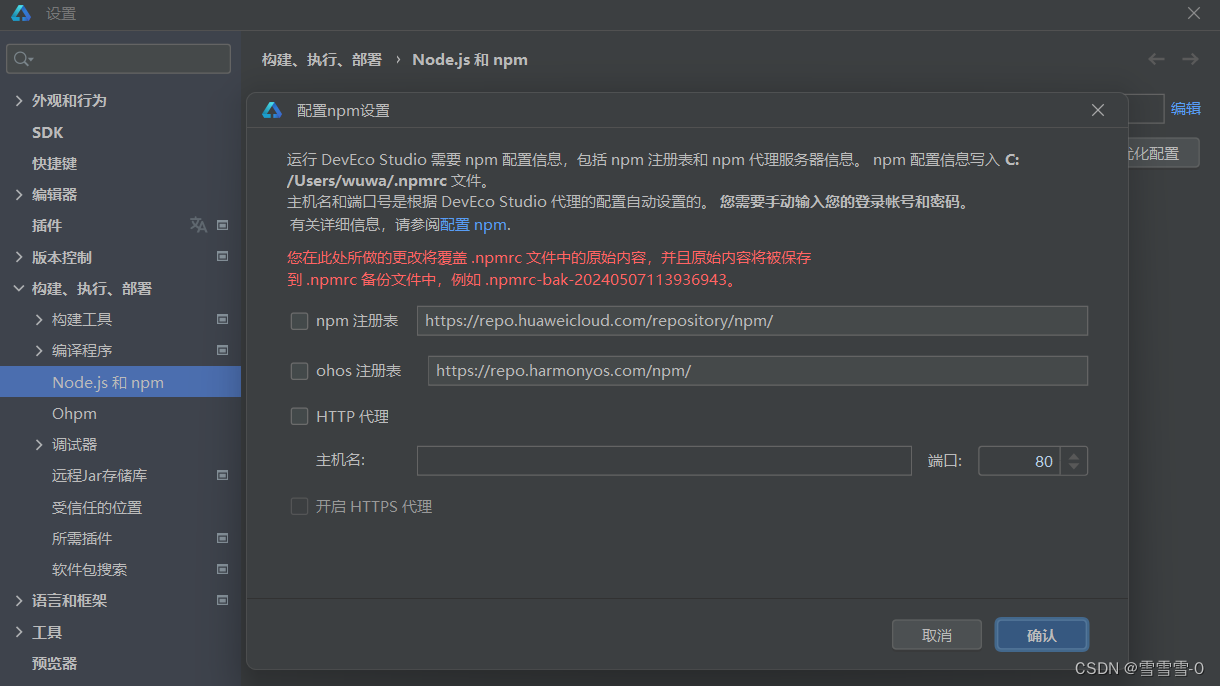Open the 配置 npm help link

(x=473, y=225)
